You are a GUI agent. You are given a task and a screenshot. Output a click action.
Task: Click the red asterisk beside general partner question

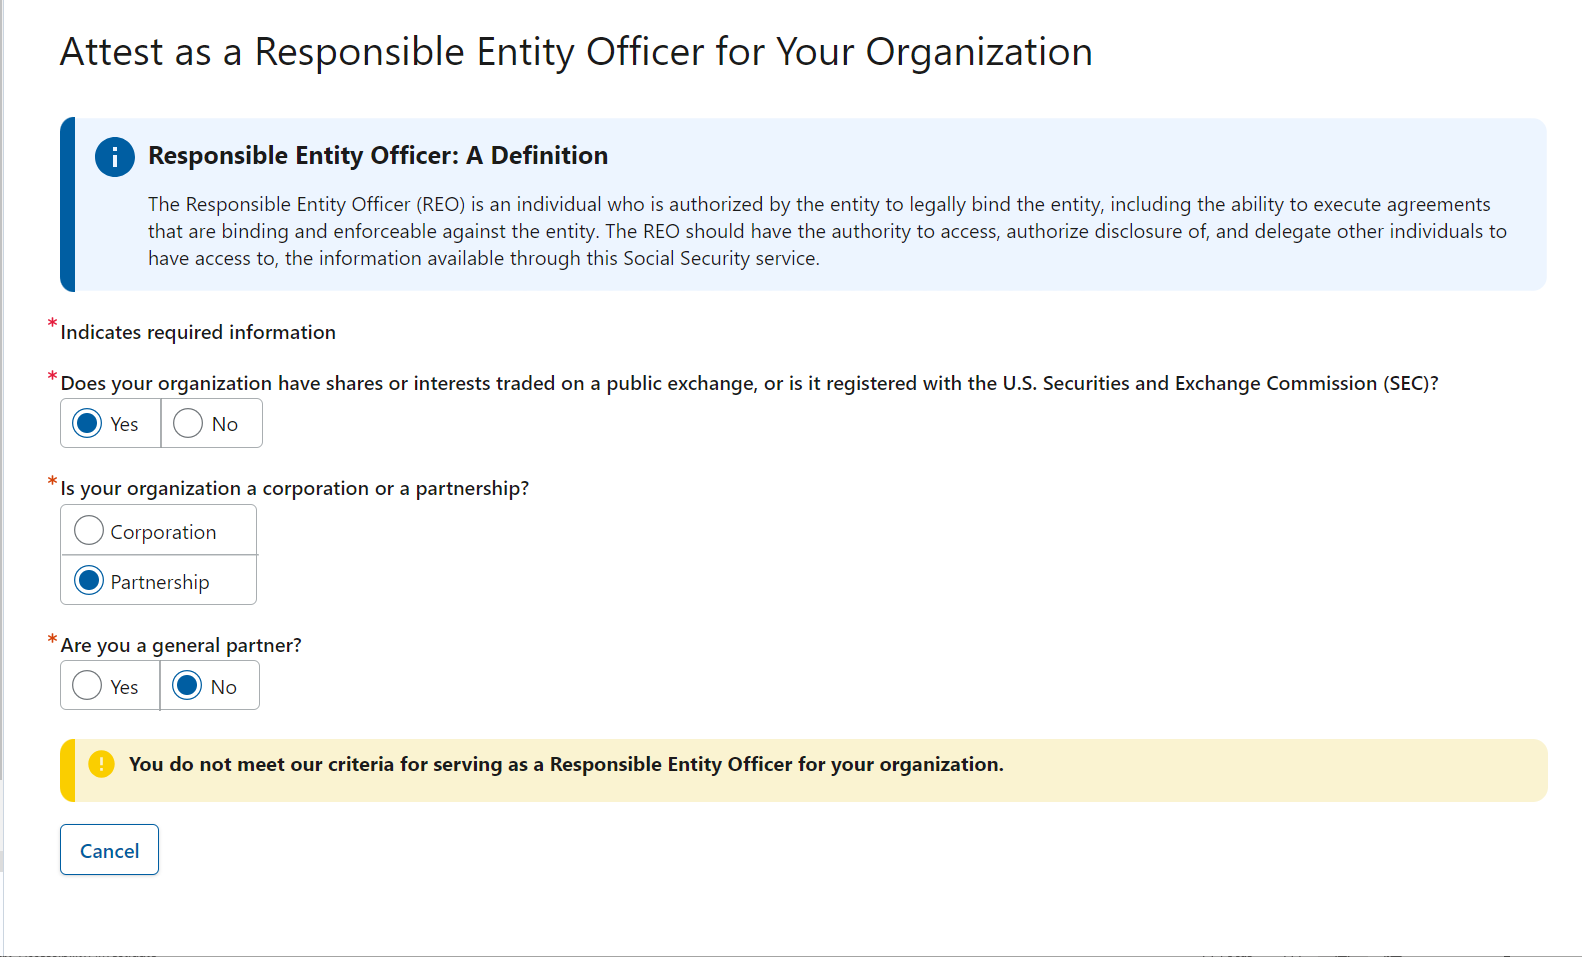(x=52, y=638)
